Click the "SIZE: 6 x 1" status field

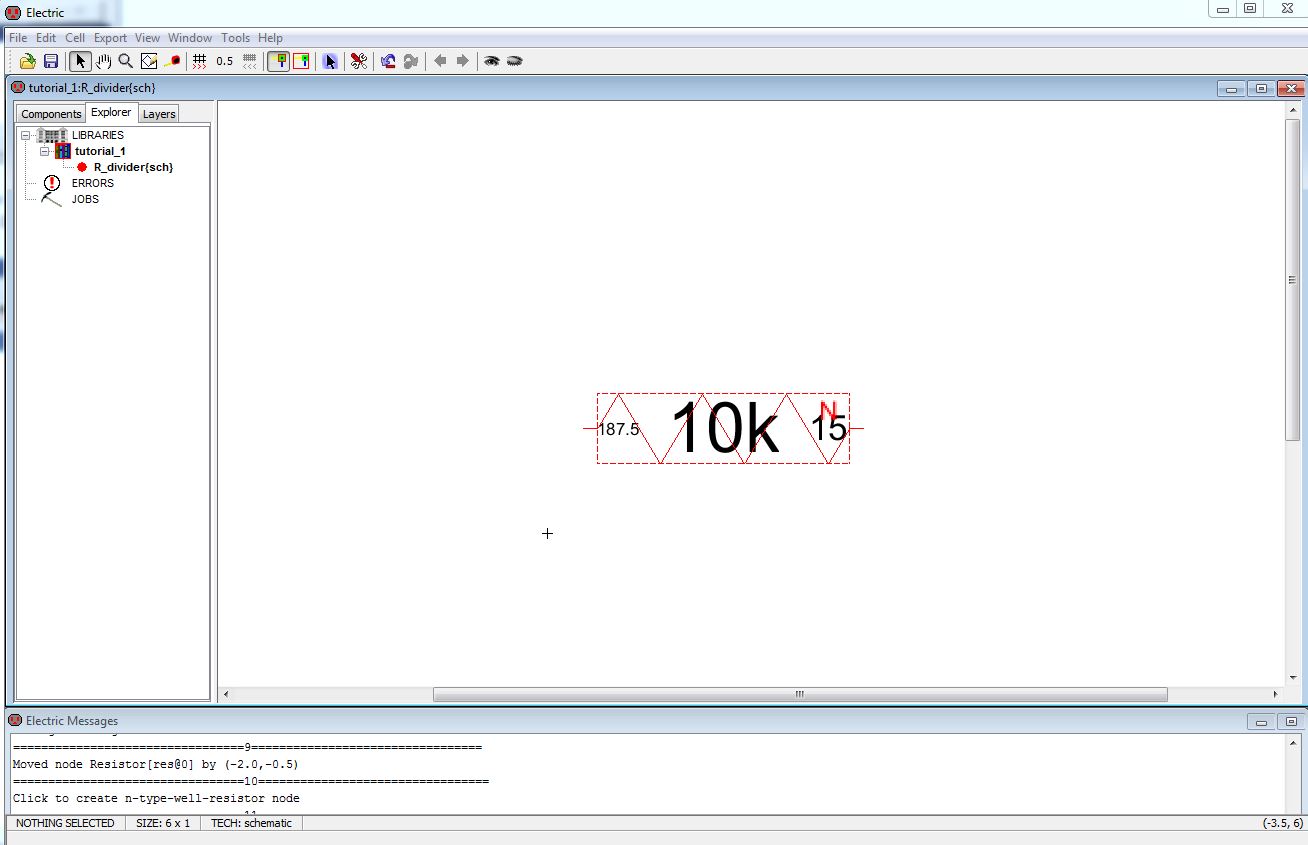pos(163,823)
